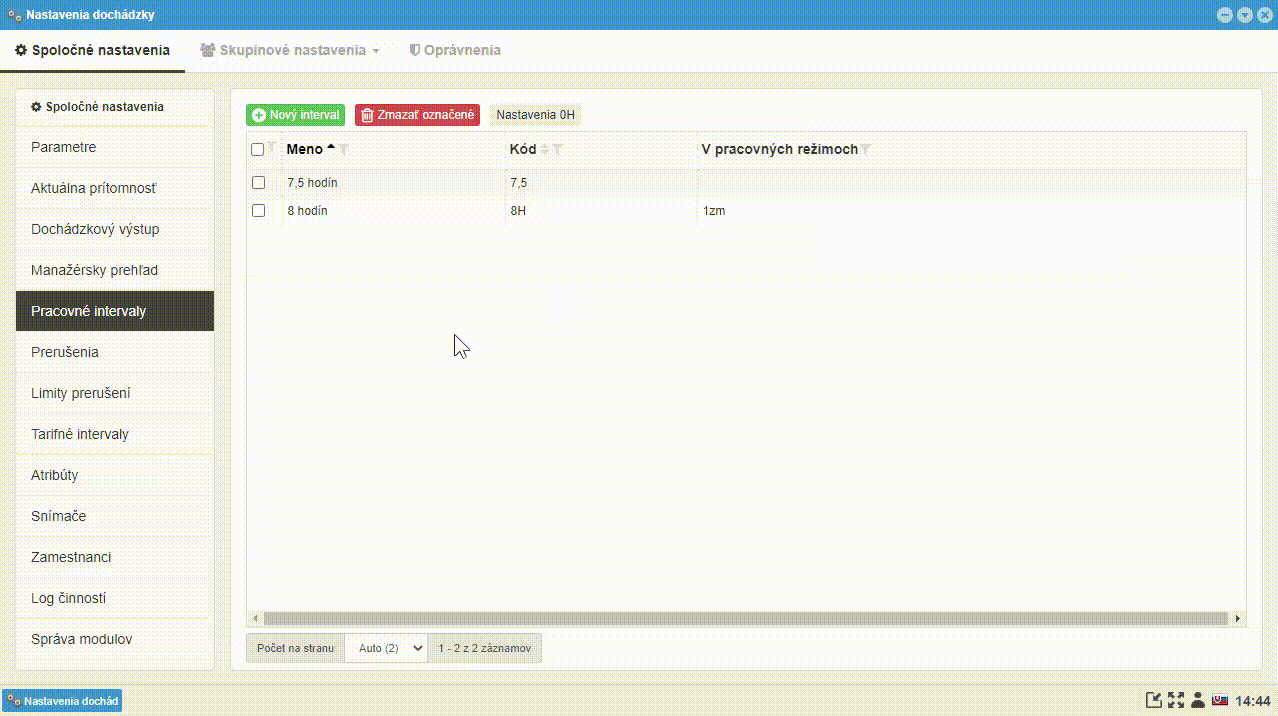Click the Nový interval button
Viewport: 1278px width, 716px height.
click(x=296, y=115)
